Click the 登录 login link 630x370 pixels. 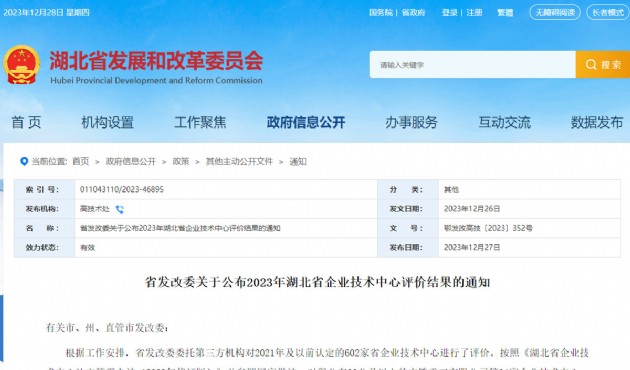450,12
